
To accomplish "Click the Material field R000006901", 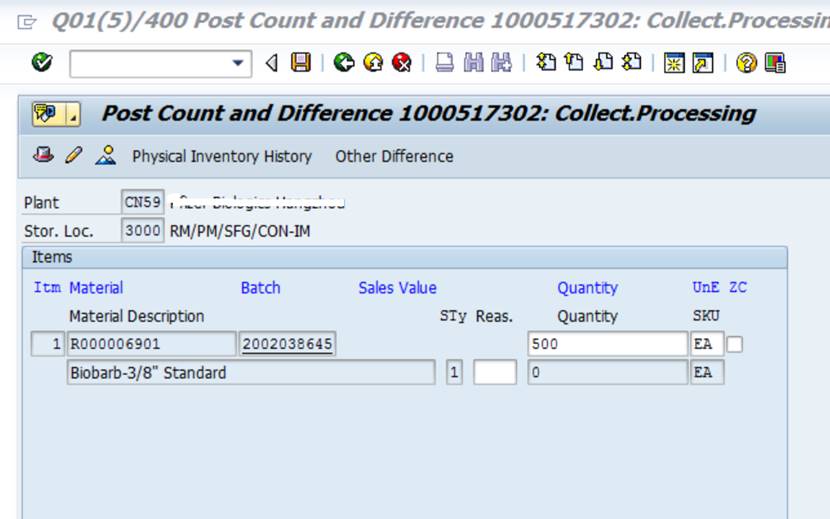I will coord(151,344).
